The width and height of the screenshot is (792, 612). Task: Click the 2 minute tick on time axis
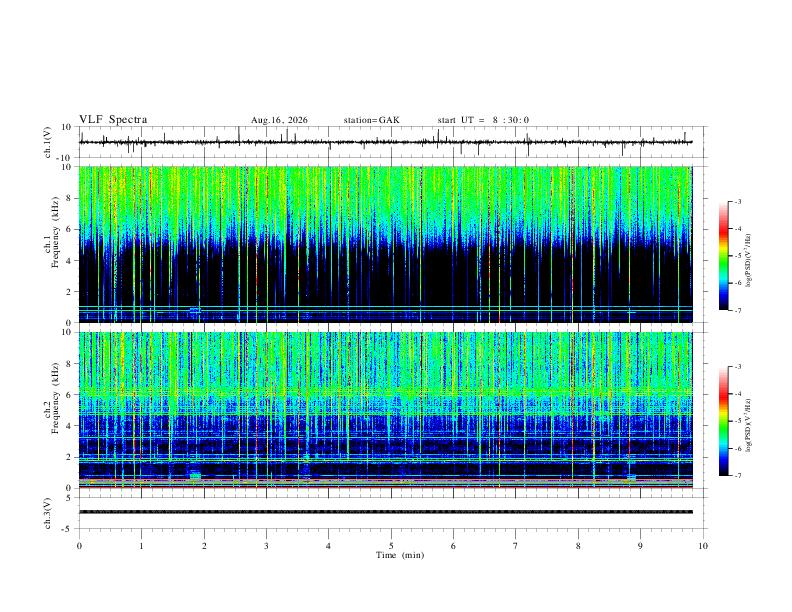[204, 546]
